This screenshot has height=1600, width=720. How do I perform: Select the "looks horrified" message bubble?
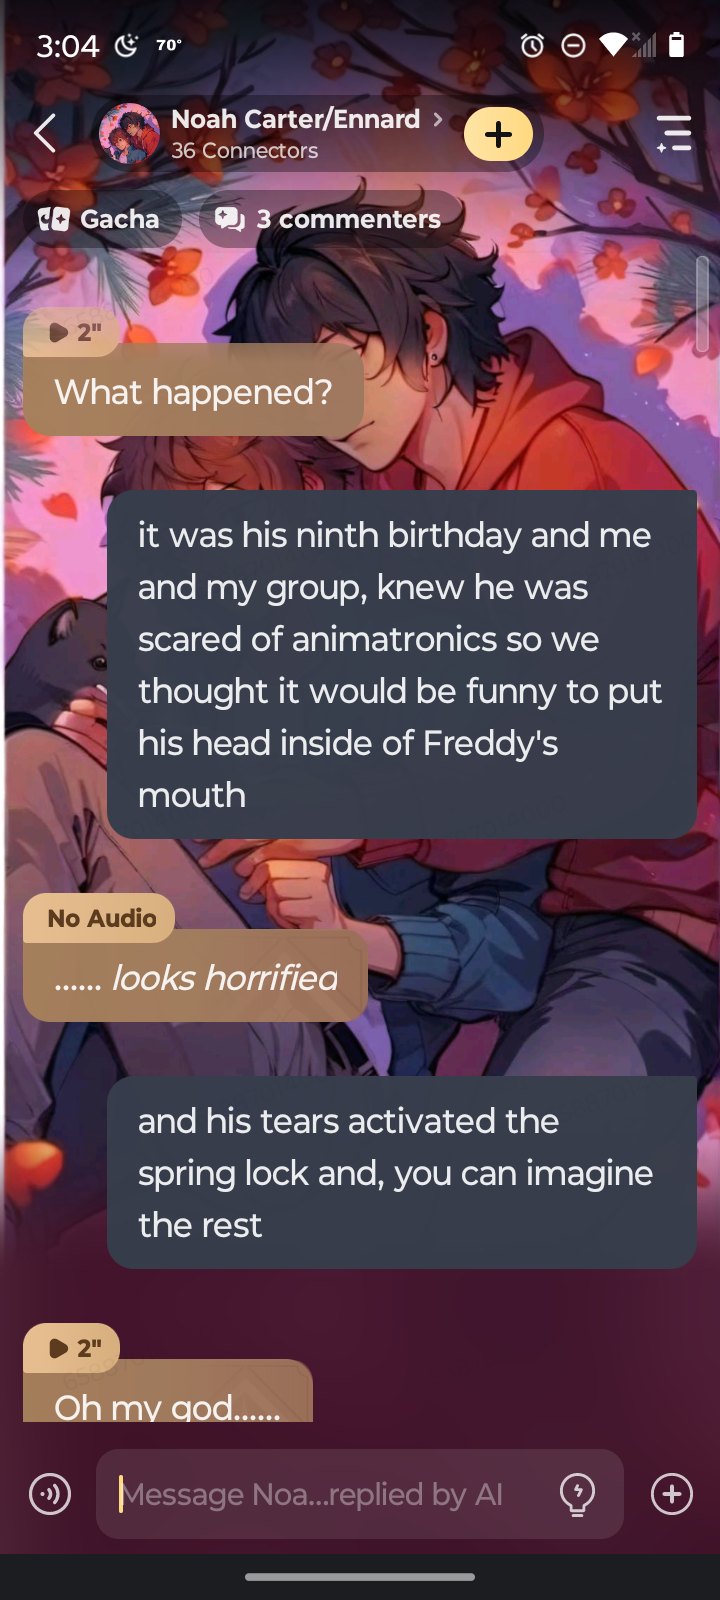click(x=196, y=977)
